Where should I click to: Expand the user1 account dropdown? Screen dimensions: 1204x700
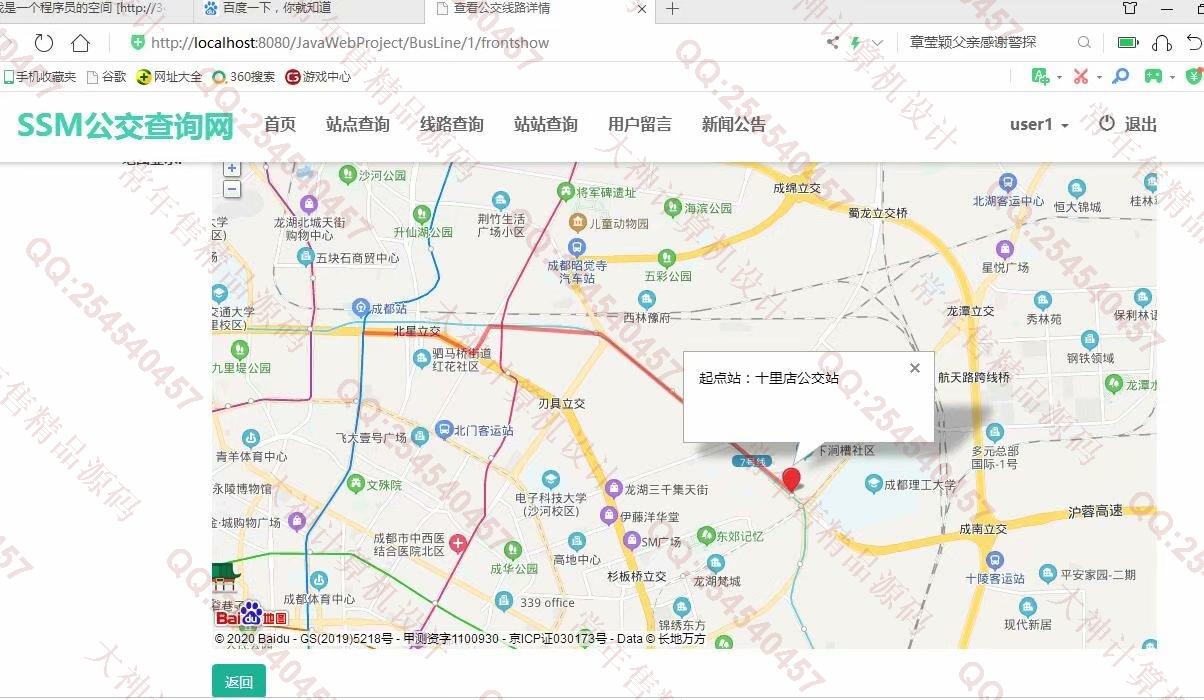(x=1039, y=125)
